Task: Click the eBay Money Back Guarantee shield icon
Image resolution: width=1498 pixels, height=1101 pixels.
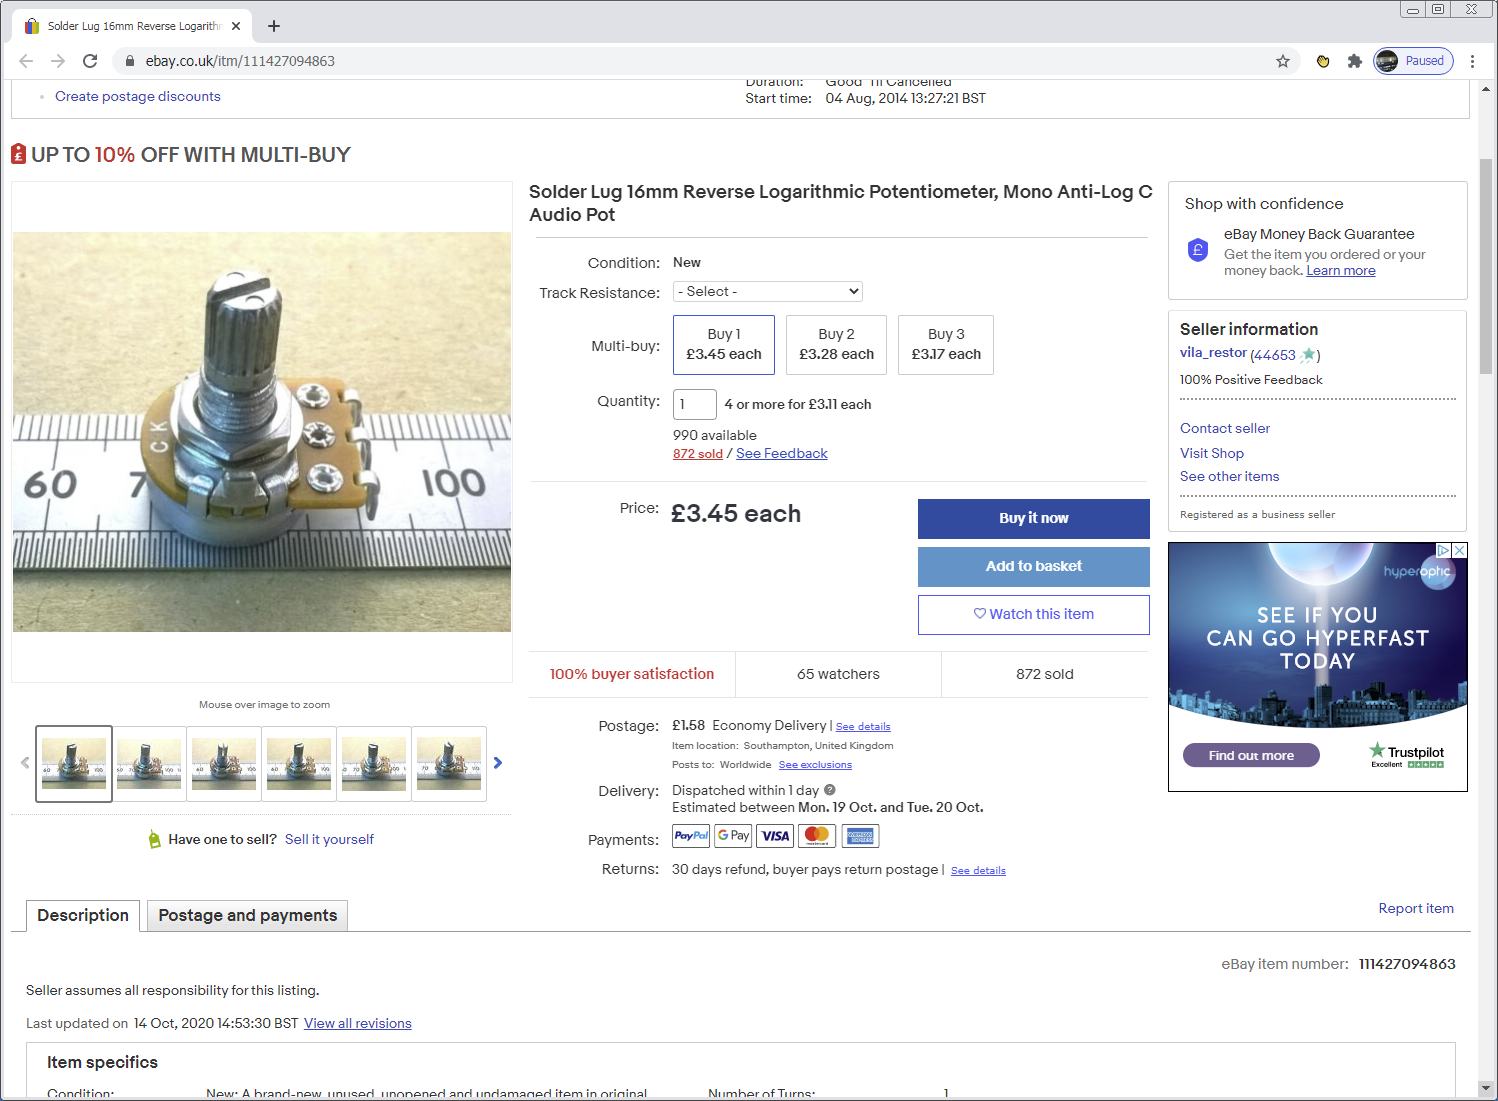Action: (1197, 250)
